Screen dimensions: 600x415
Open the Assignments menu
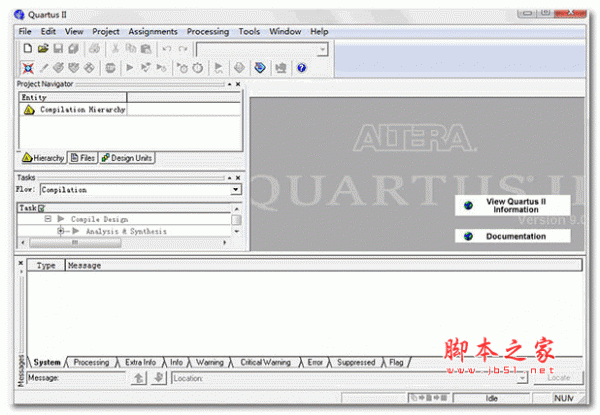pos(153,31)
